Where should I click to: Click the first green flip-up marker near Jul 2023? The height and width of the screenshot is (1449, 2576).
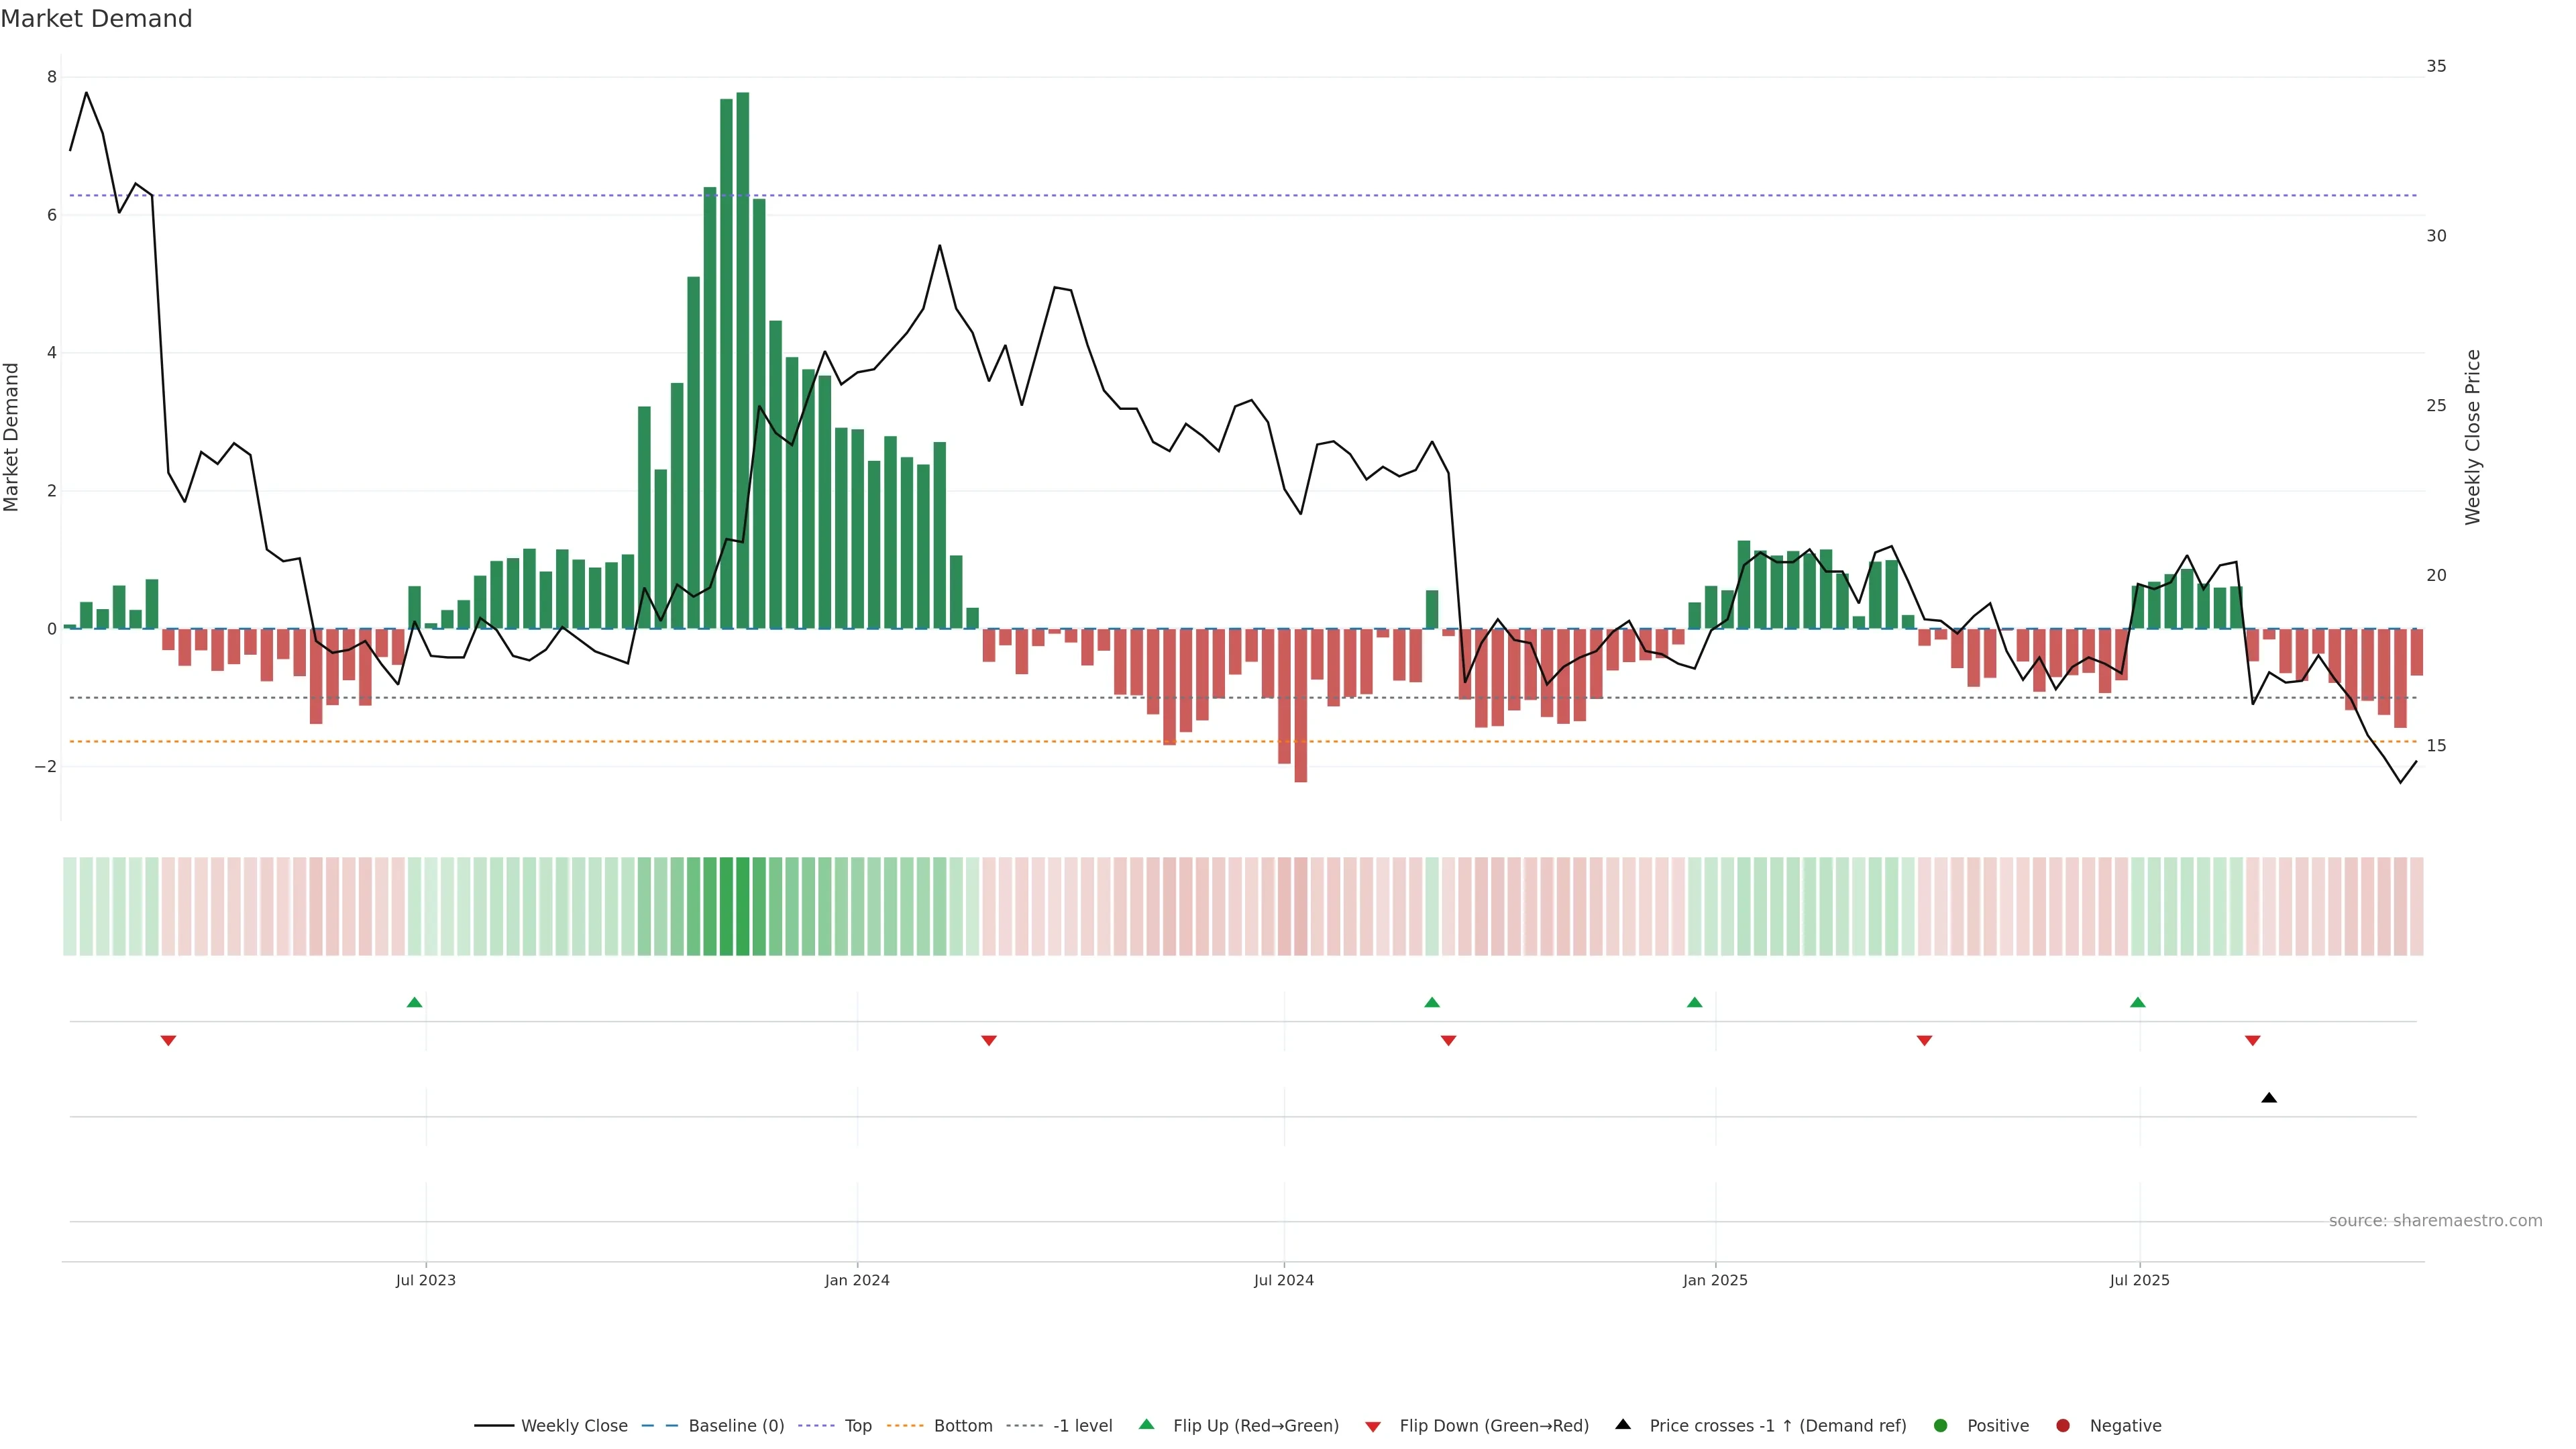click(414, 1002)
